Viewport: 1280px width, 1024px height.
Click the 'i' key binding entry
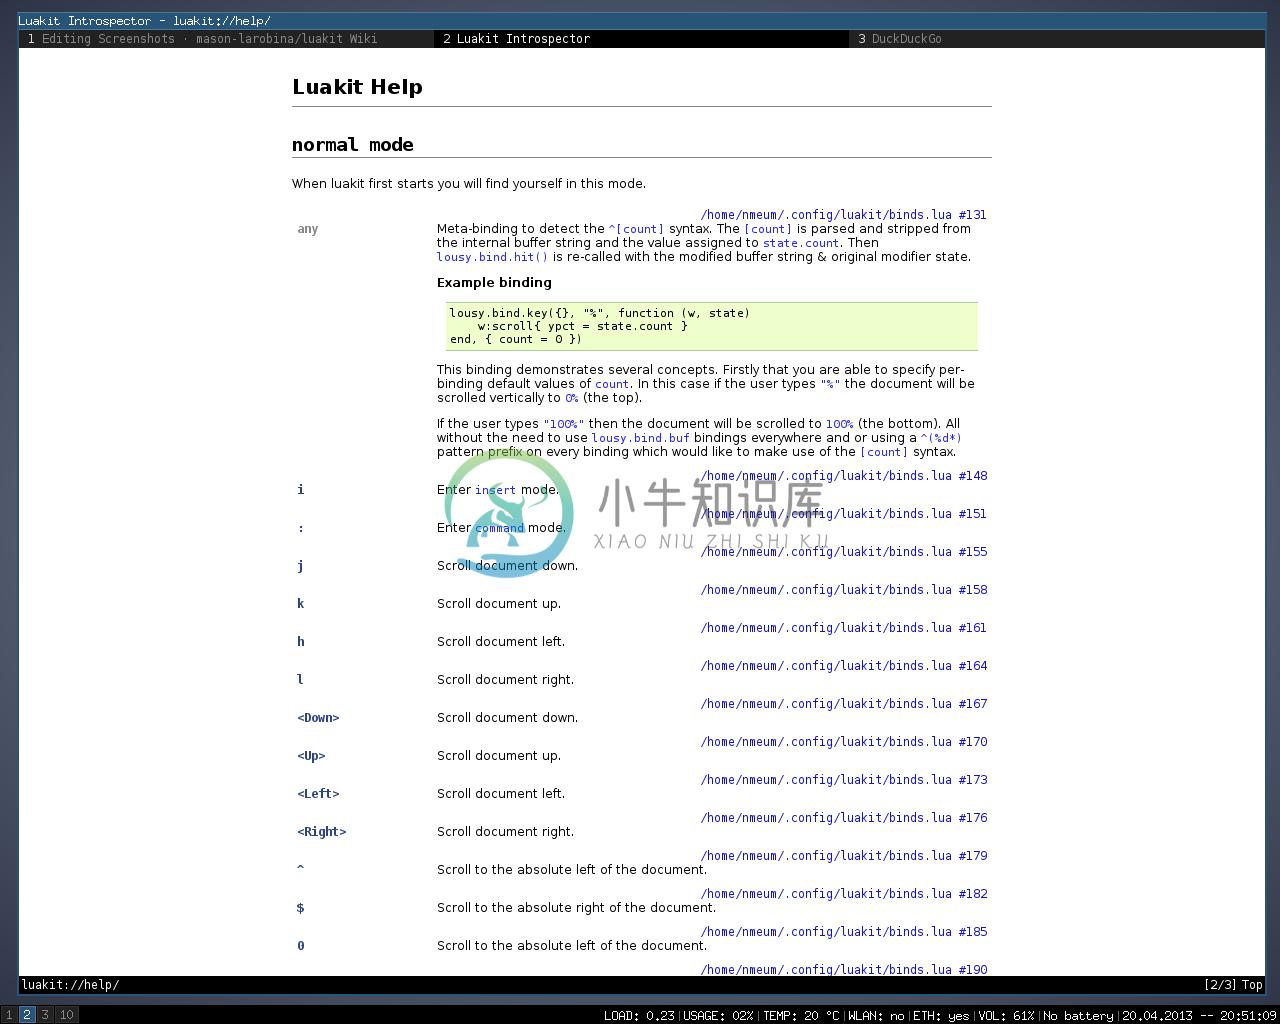click(x=300, y=490)
